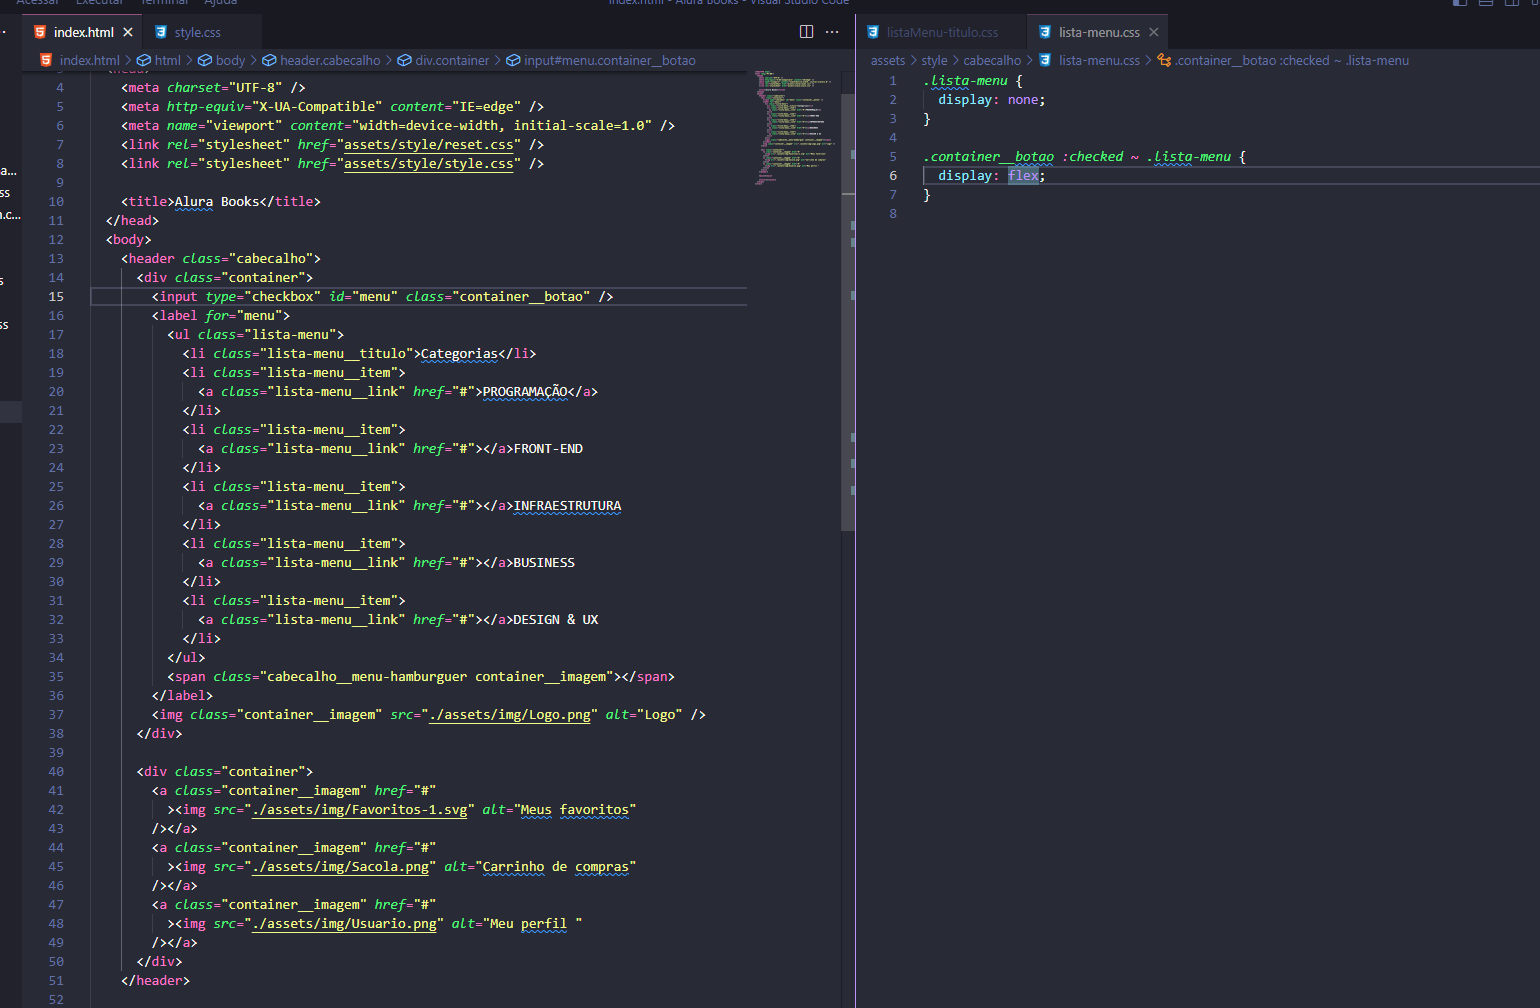
Task: Click the '.container__botao' selector on CSS line 5
Action: [988, 157]
